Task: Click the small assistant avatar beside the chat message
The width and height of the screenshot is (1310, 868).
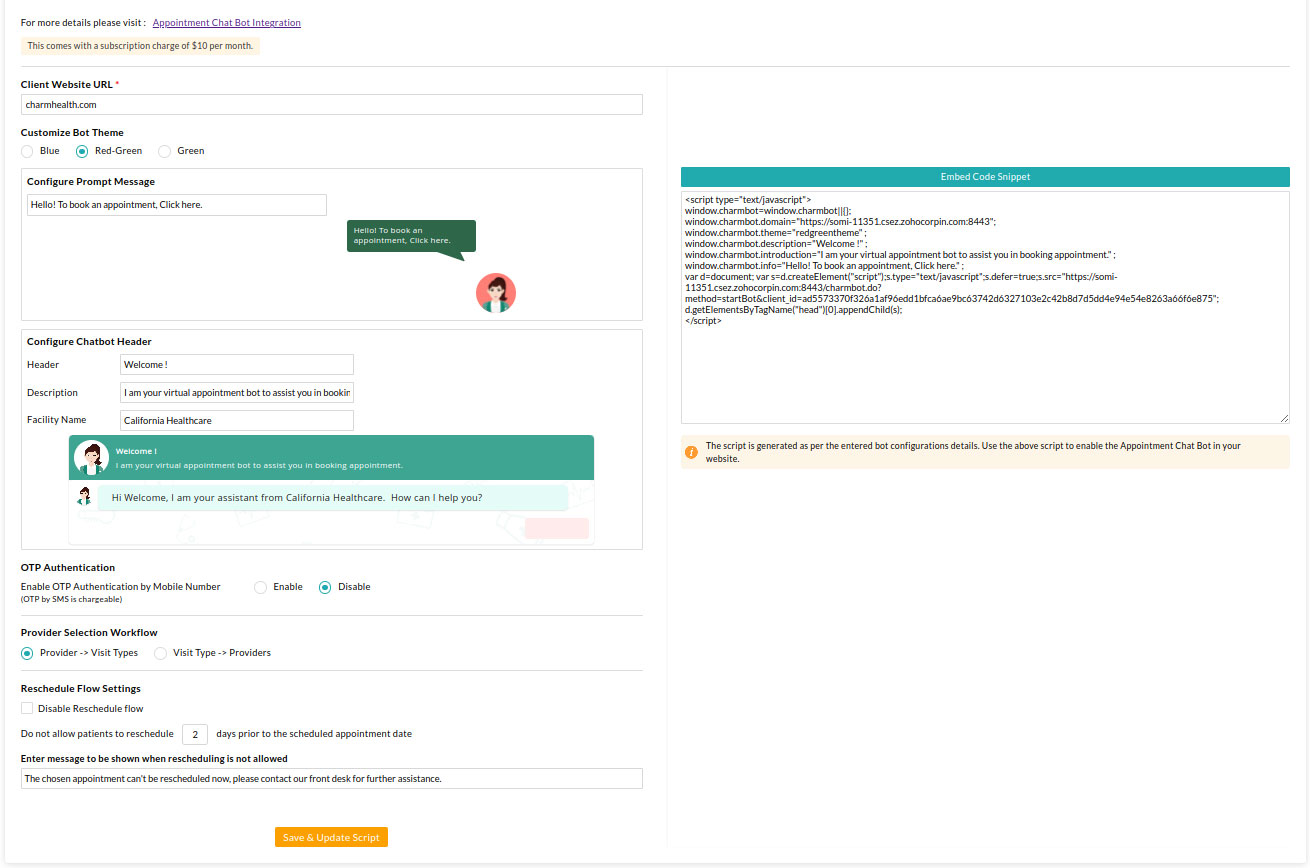Action: click(84, 495)
